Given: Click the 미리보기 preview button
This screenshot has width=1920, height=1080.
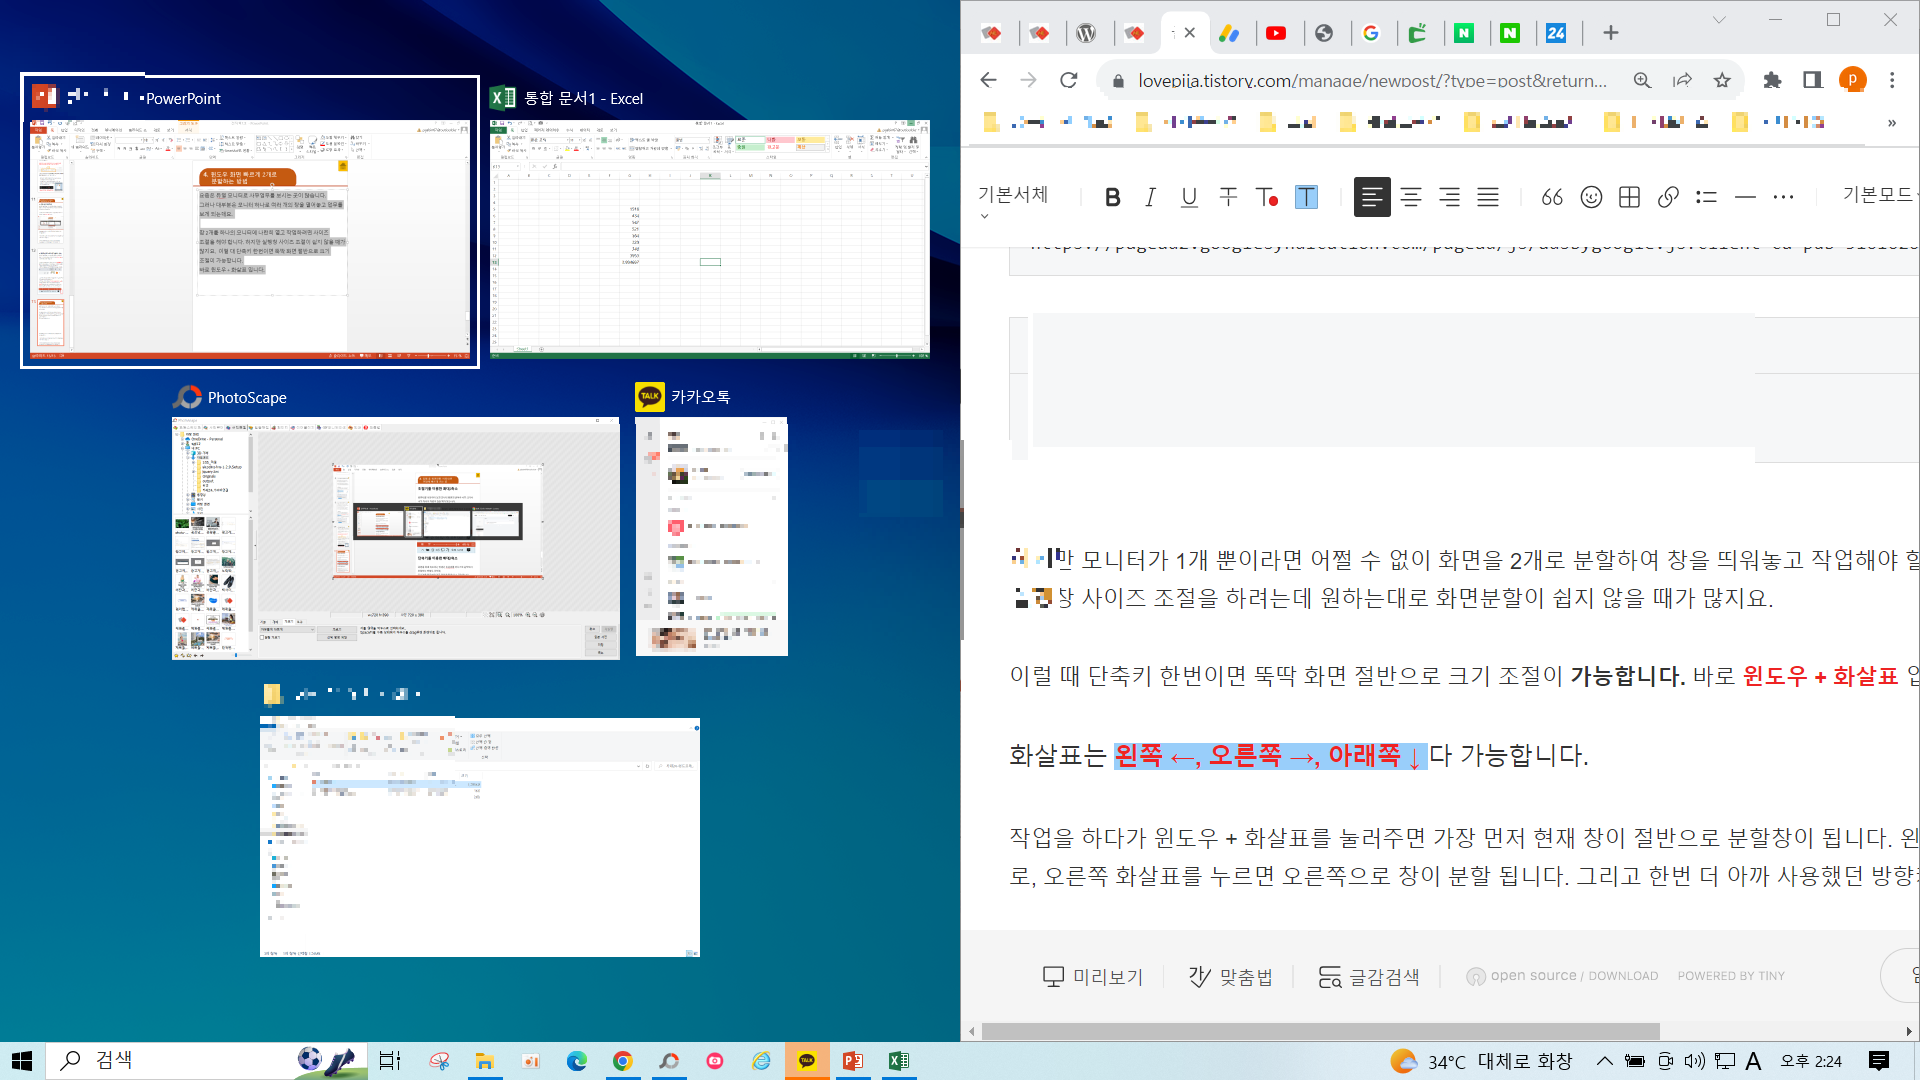Looking at the screenshot, I should pos(1093,976).
